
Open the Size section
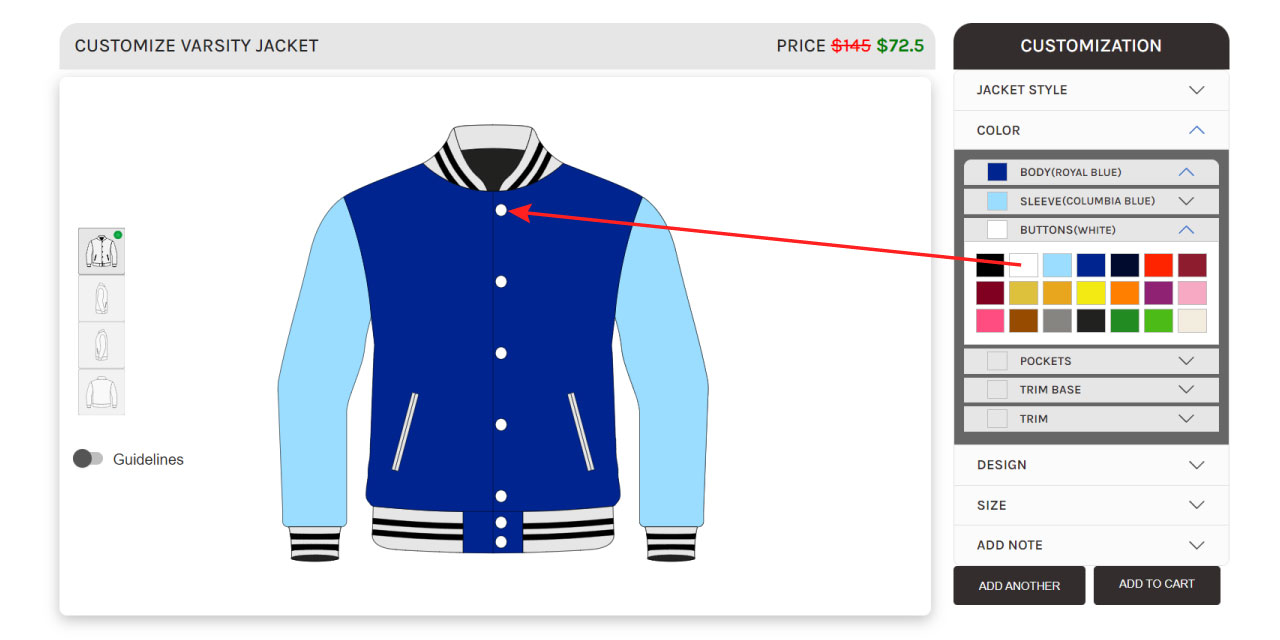[1091, 505]
